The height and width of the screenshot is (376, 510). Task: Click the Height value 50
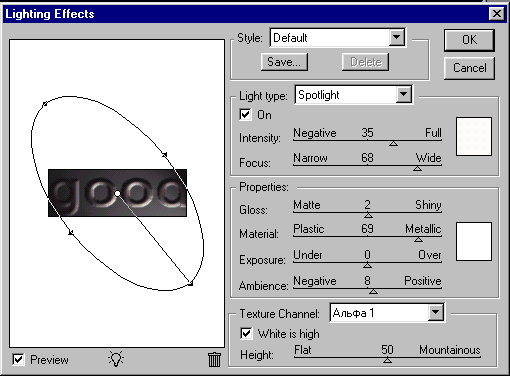click(387, 350)
